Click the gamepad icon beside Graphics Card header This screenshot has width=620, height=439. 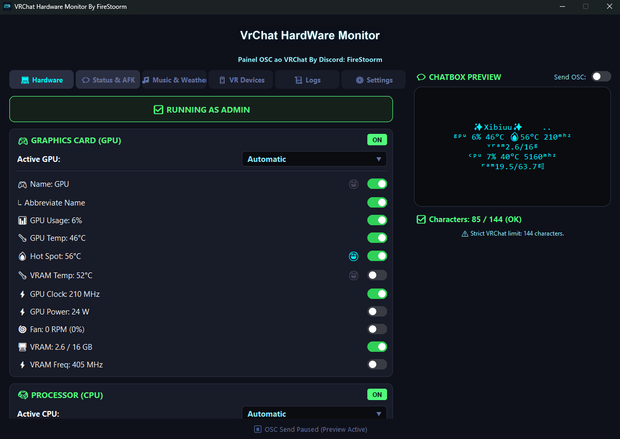pyautogui.click(x=23, y=141)
